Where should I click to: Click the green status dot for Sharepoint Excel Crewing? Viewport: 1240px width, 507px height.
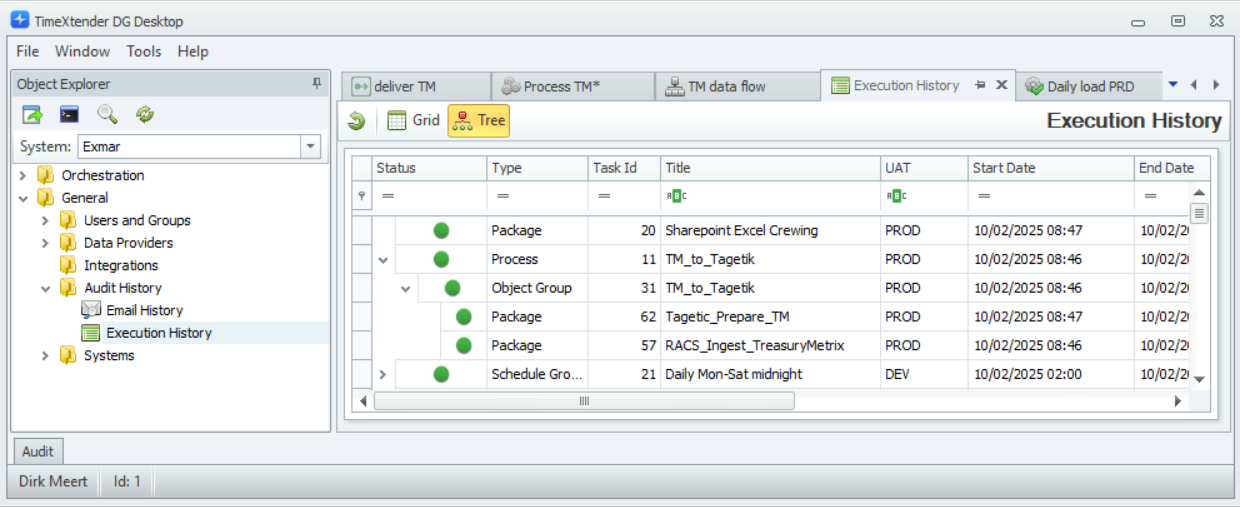[x=441, y=231]
